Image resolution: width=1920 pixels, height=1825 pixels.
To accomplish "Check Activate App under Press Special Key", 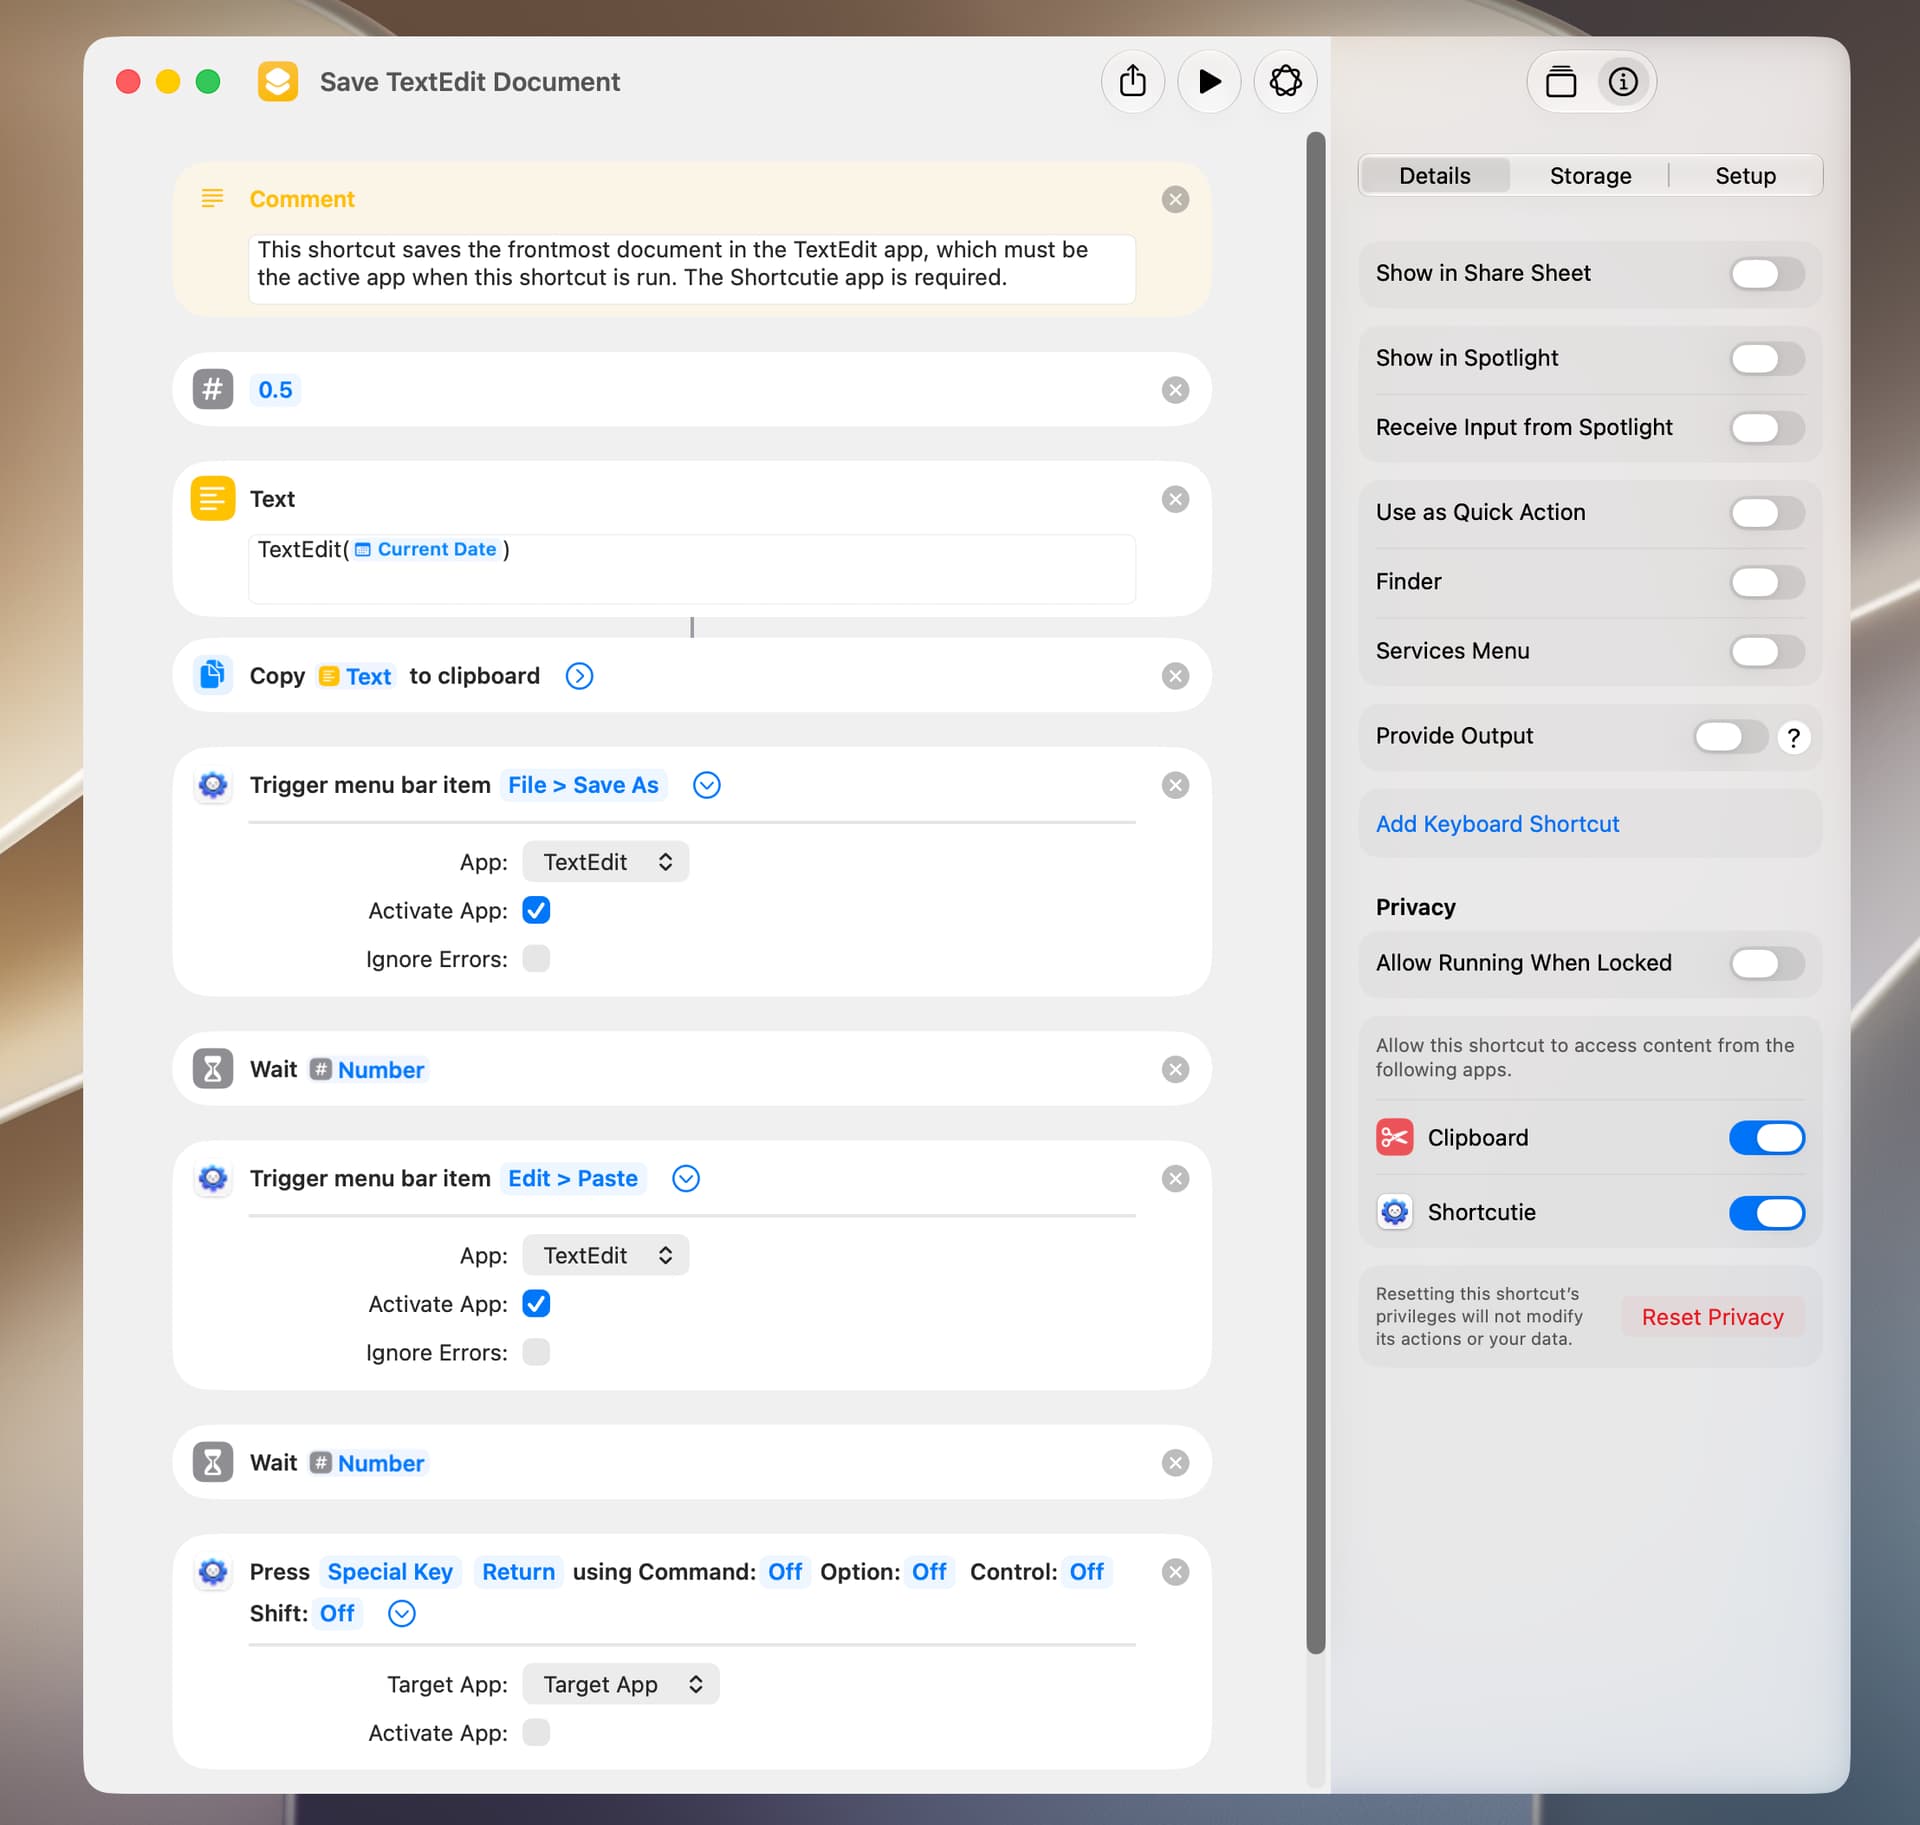I will click(x=536, y=1732).
